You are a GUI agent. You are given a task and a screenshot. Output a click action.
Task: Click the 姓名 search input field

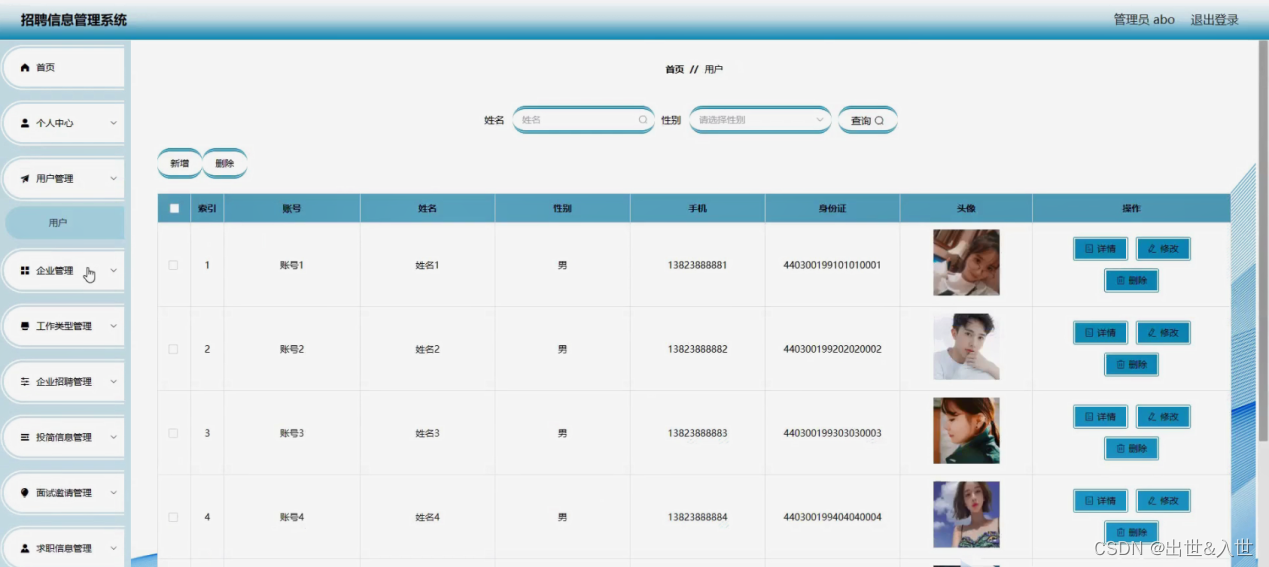pyautogui.click(x=583, y=120)
